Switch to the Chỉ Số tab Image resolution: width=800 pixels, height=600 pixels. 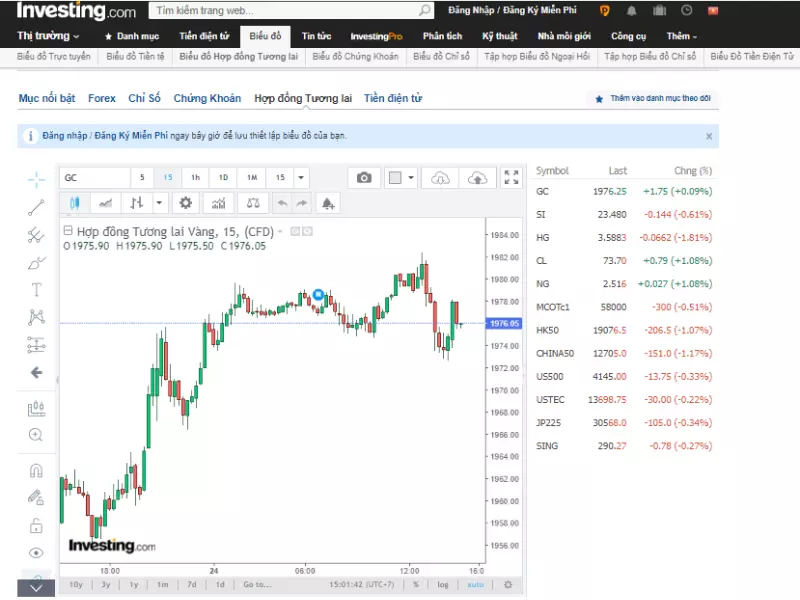(144, 98)
